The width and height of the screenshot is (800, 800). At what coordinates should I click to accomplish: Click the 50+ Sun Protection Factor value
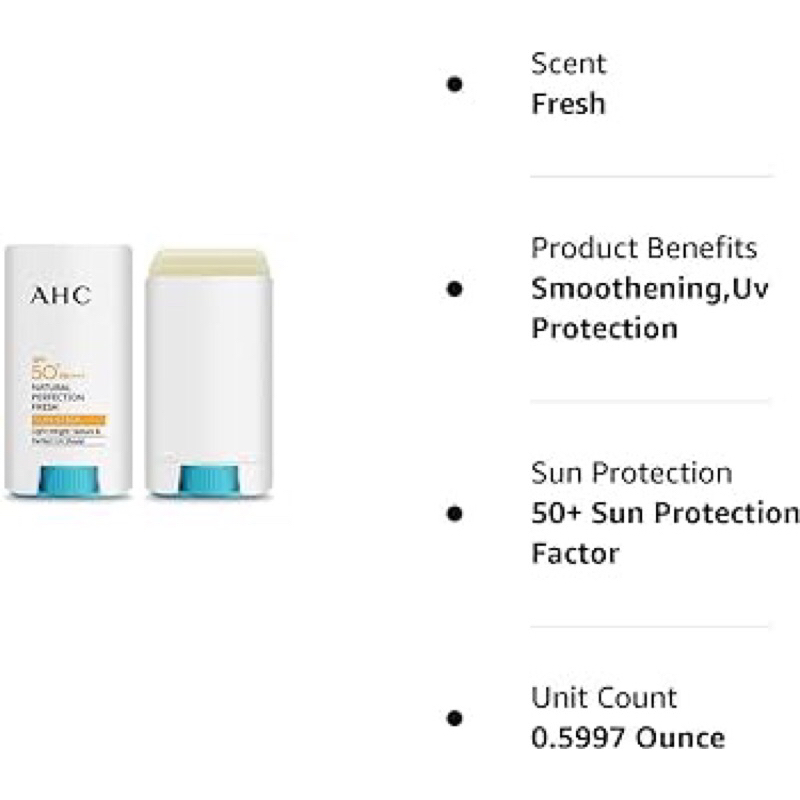tap(665, 533)
